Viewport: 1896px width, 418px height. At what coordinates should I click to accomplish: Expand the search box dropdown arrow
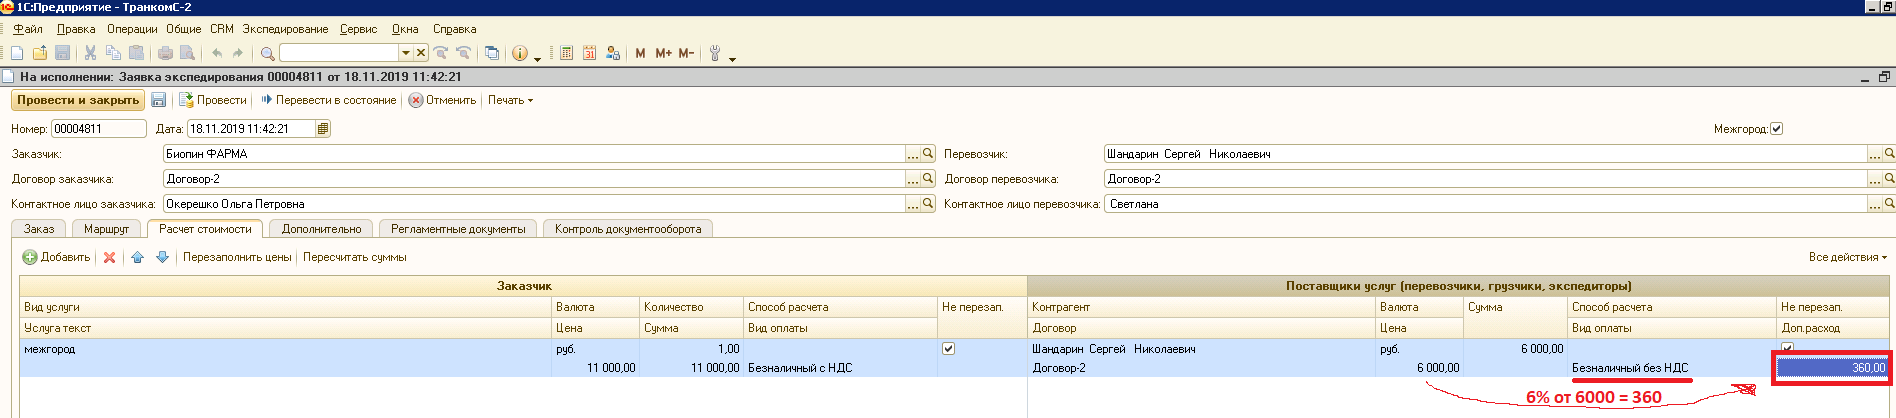point(405,53)
